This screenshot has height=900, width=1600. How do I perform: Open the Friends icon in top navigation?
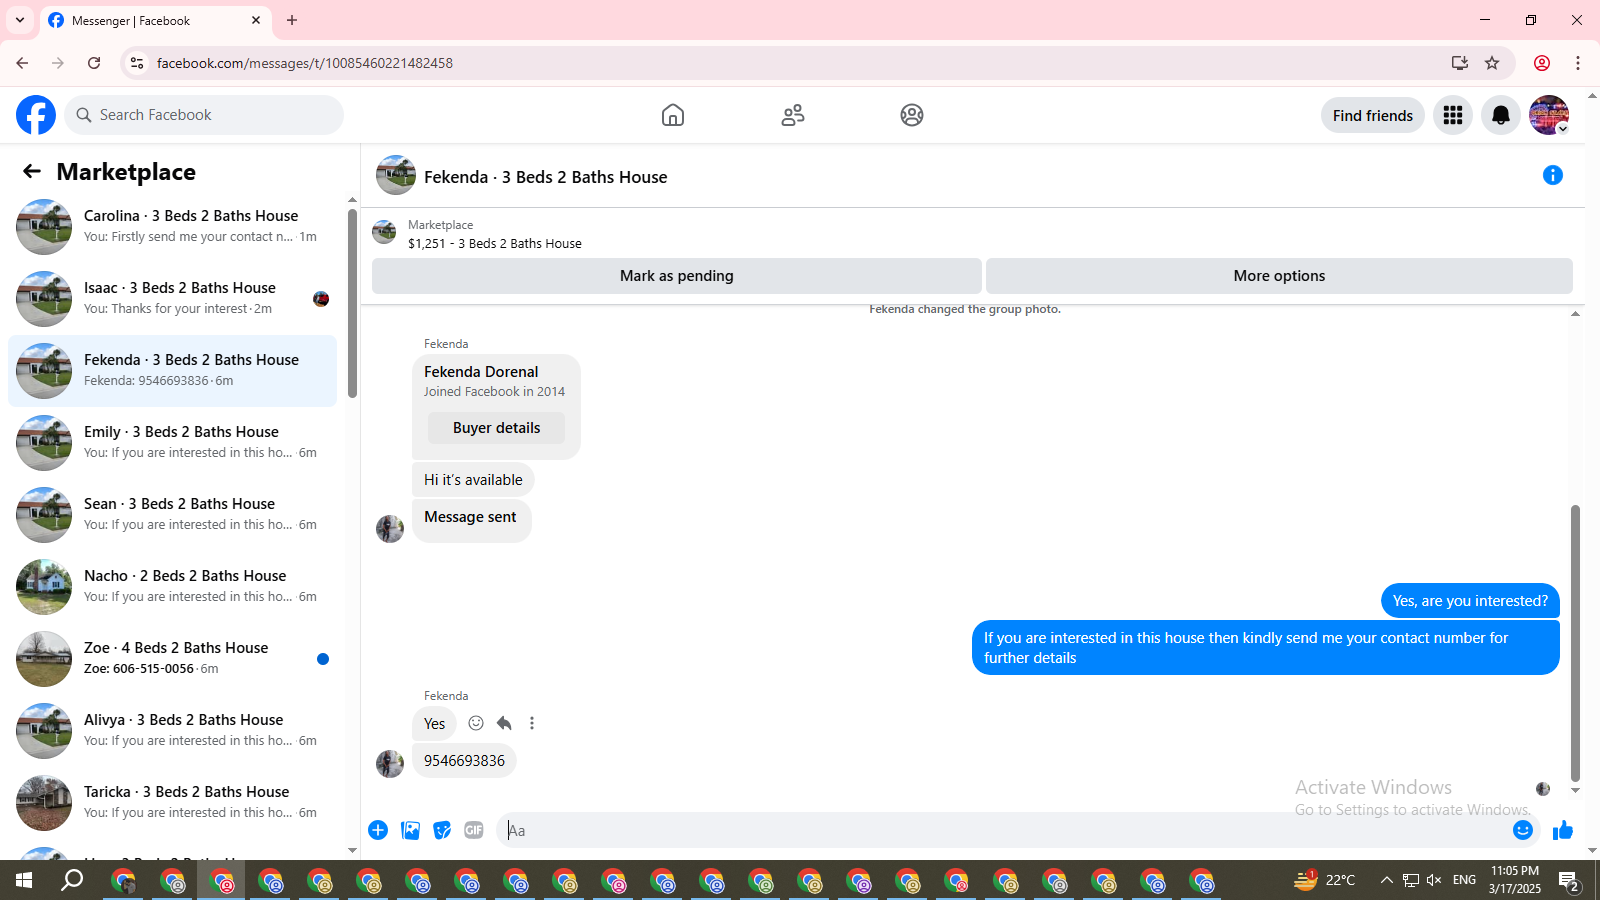793,115
